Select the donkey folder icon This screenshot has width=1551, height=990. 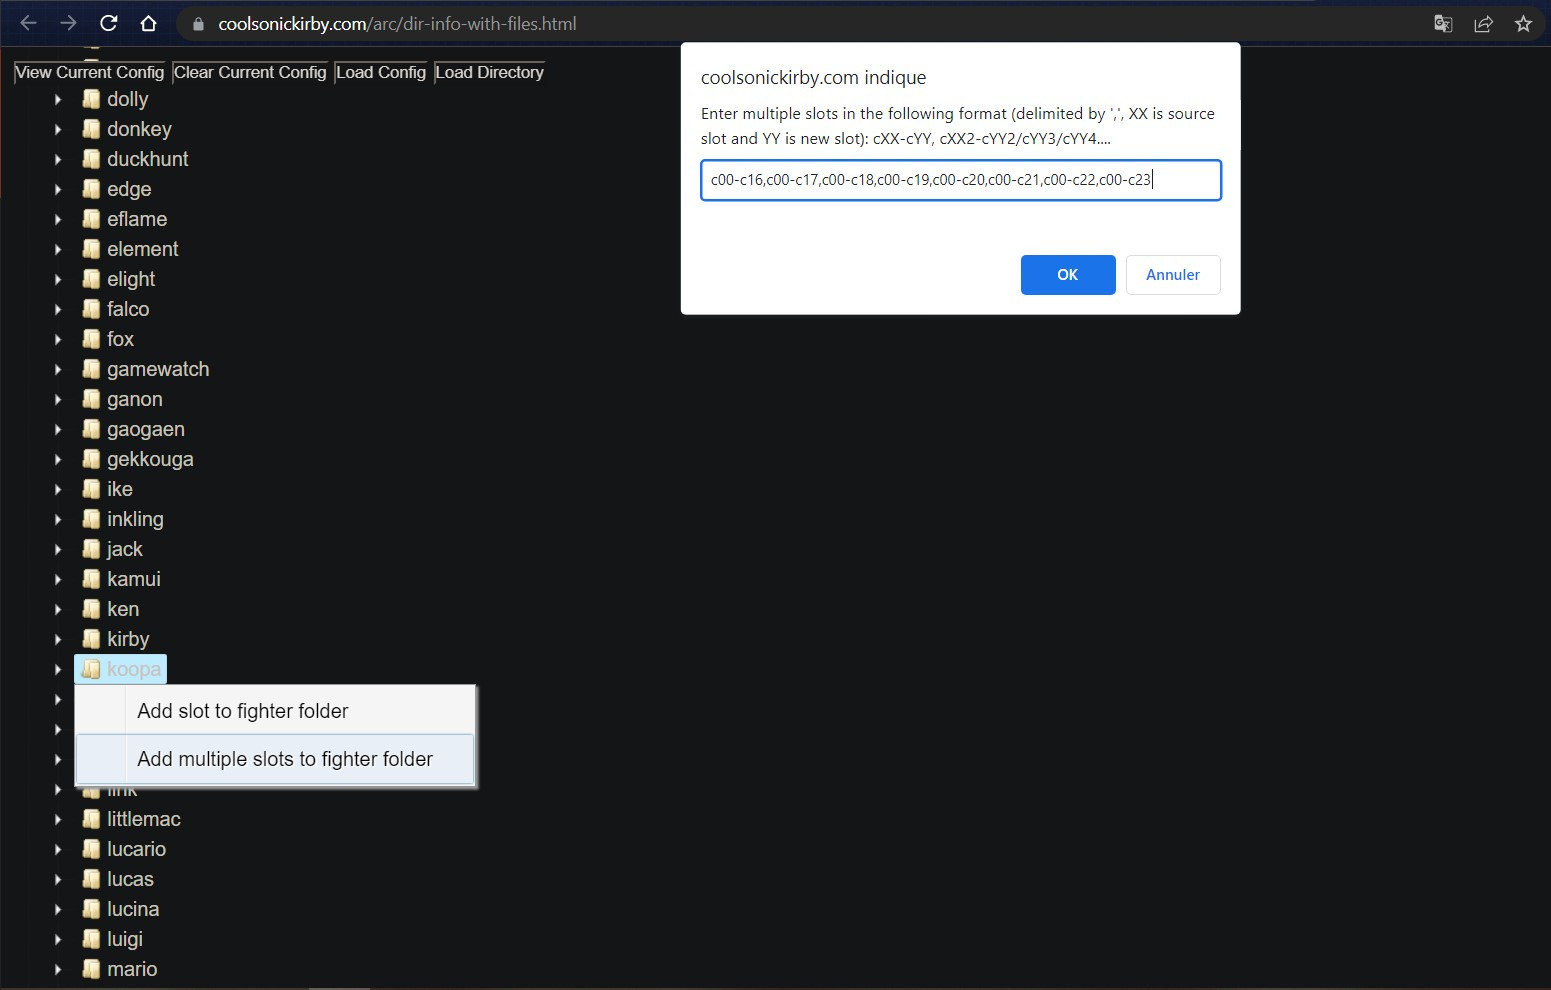(x=90, y=129)
